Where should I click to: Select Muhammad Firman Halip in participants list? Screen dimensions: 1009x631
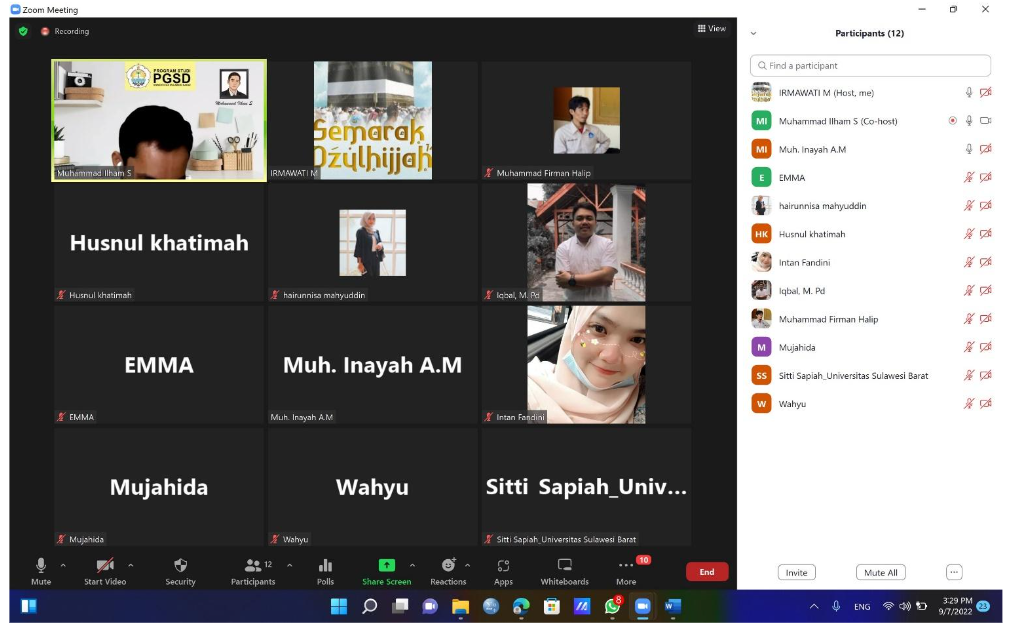coord(870,319)
